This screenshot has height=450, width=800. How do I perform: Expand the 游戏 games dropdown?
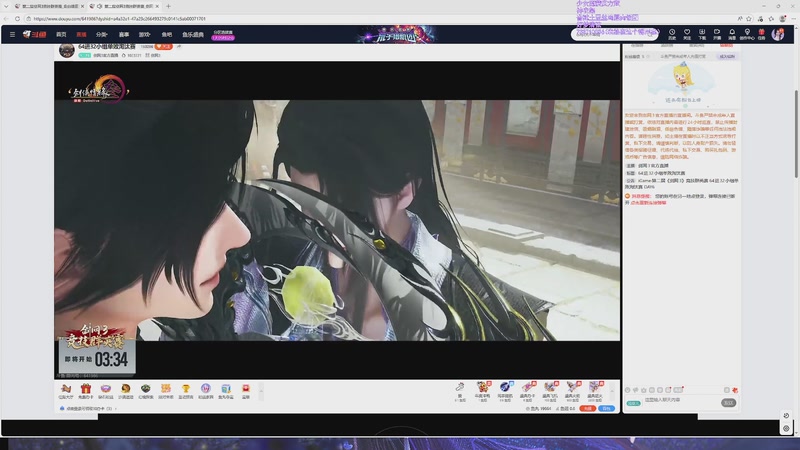[x=145, y=35]
